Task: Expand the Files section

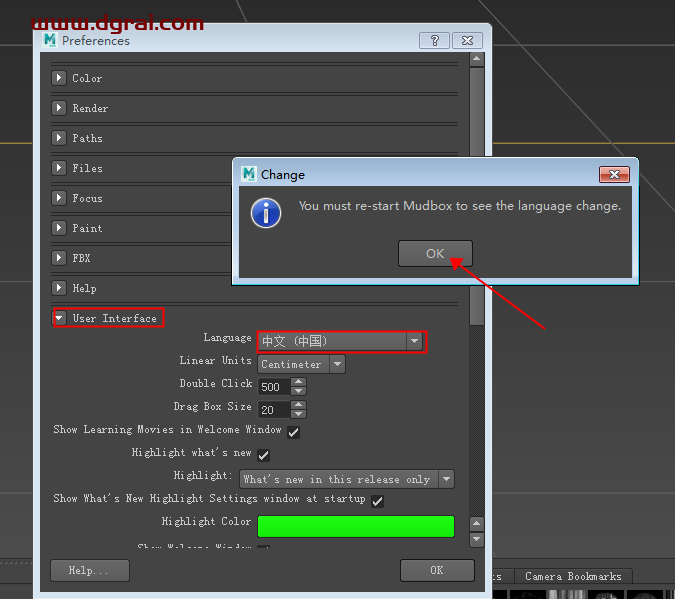Action: [59, 168]
